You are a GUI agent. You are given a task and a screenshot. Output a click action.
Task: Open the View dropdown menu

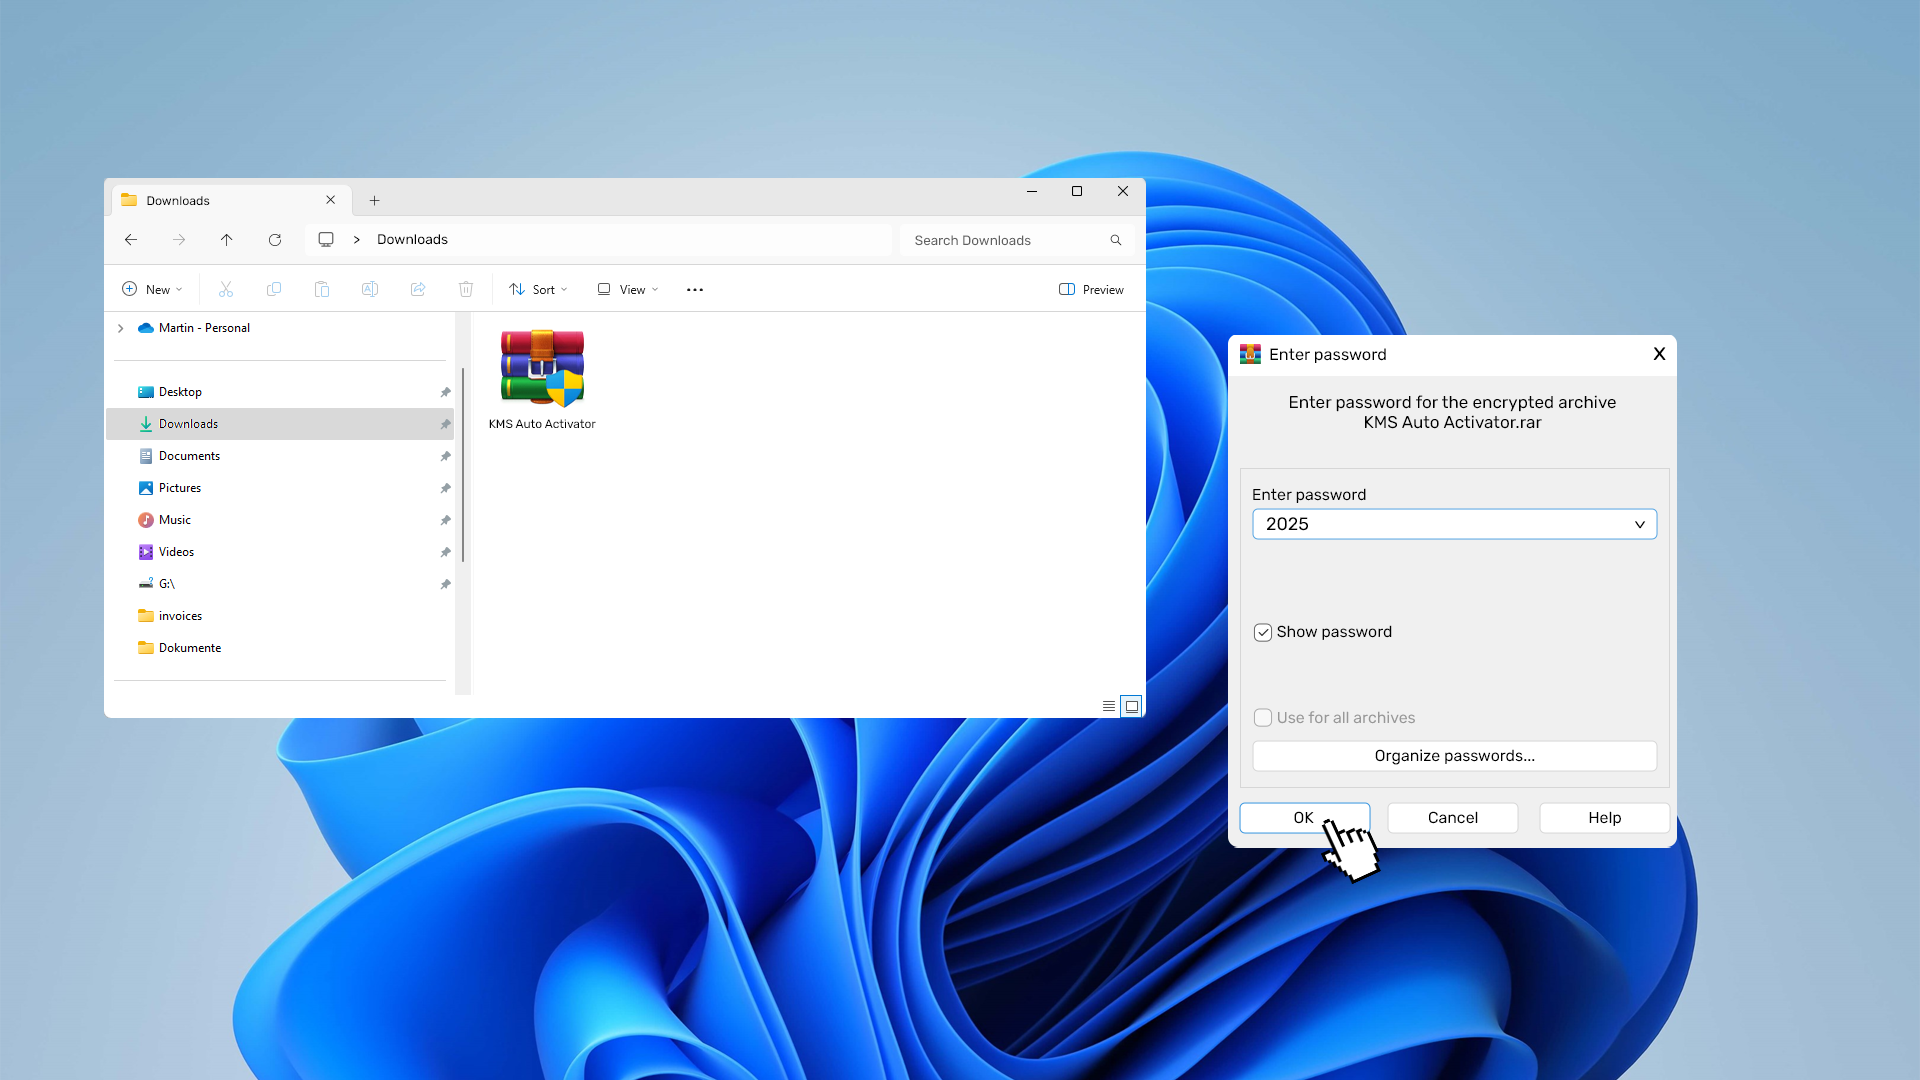point(628,289)
